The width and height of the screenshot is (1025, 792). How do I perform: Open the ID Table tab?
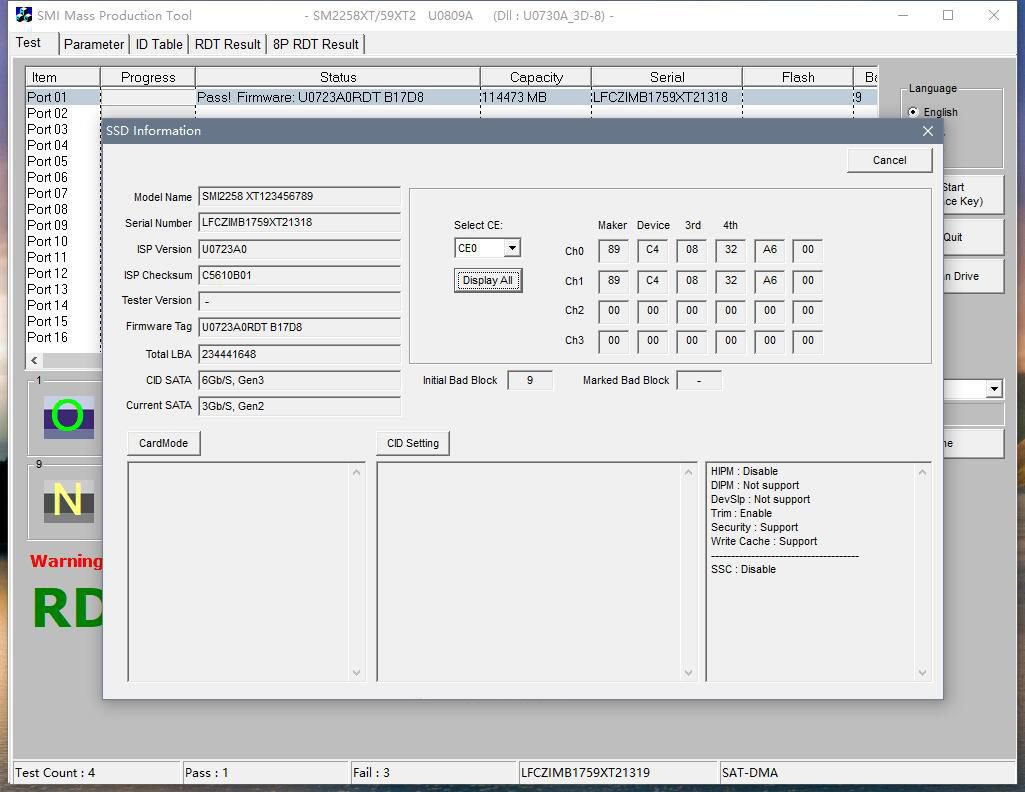(159, 44)
